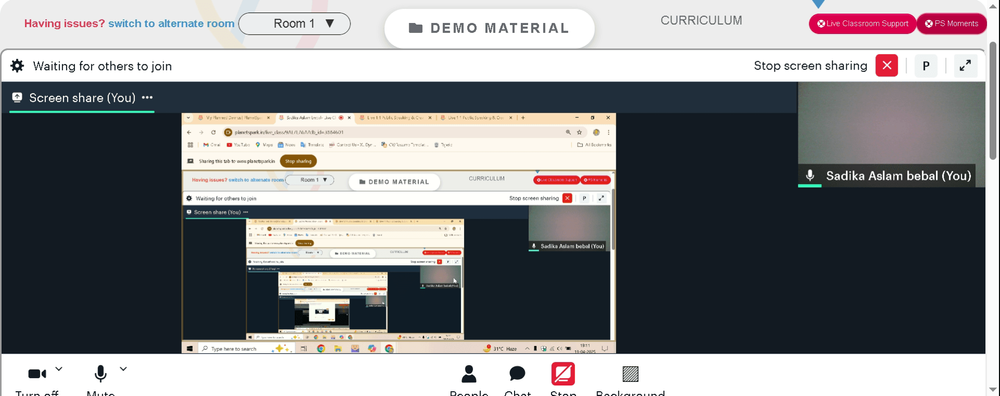Viewport: 1000px width, 396px height.
Task: Click the Stop screen sharing label
Action: point(810,66)
